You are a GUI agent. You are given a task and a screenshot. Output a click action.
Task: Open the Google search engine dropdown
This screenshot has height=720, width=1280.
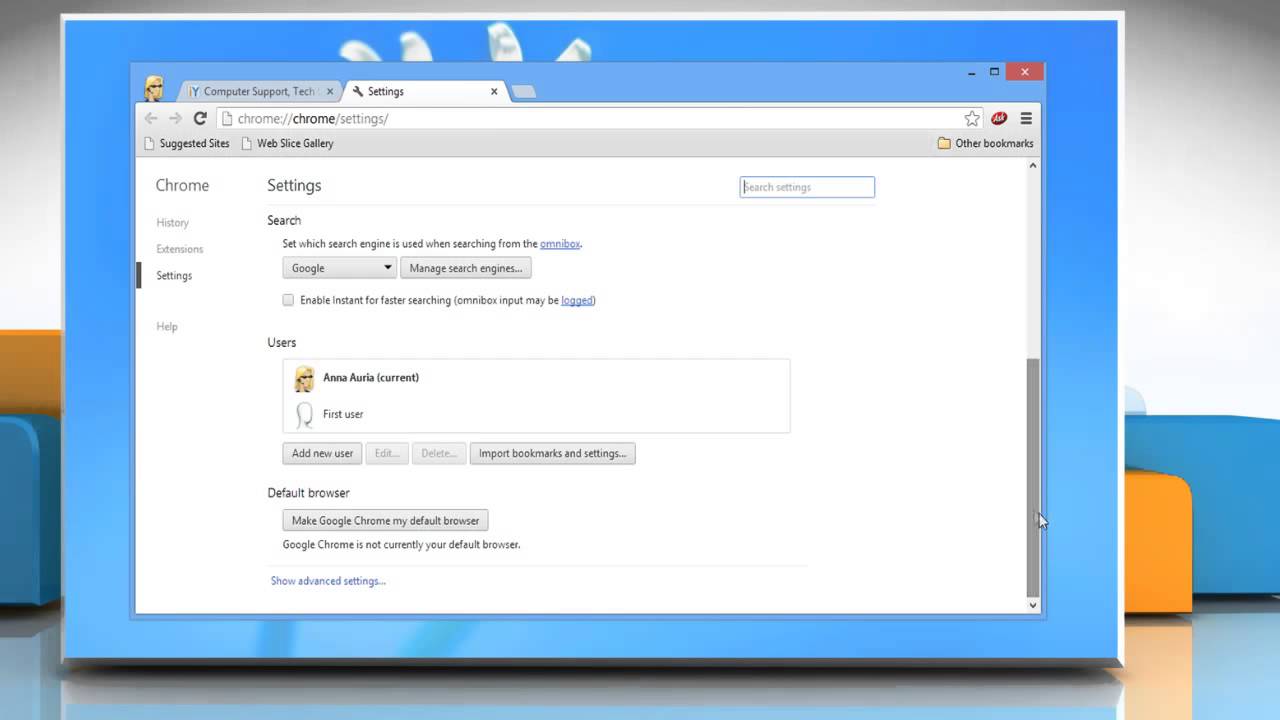point(340,268)
